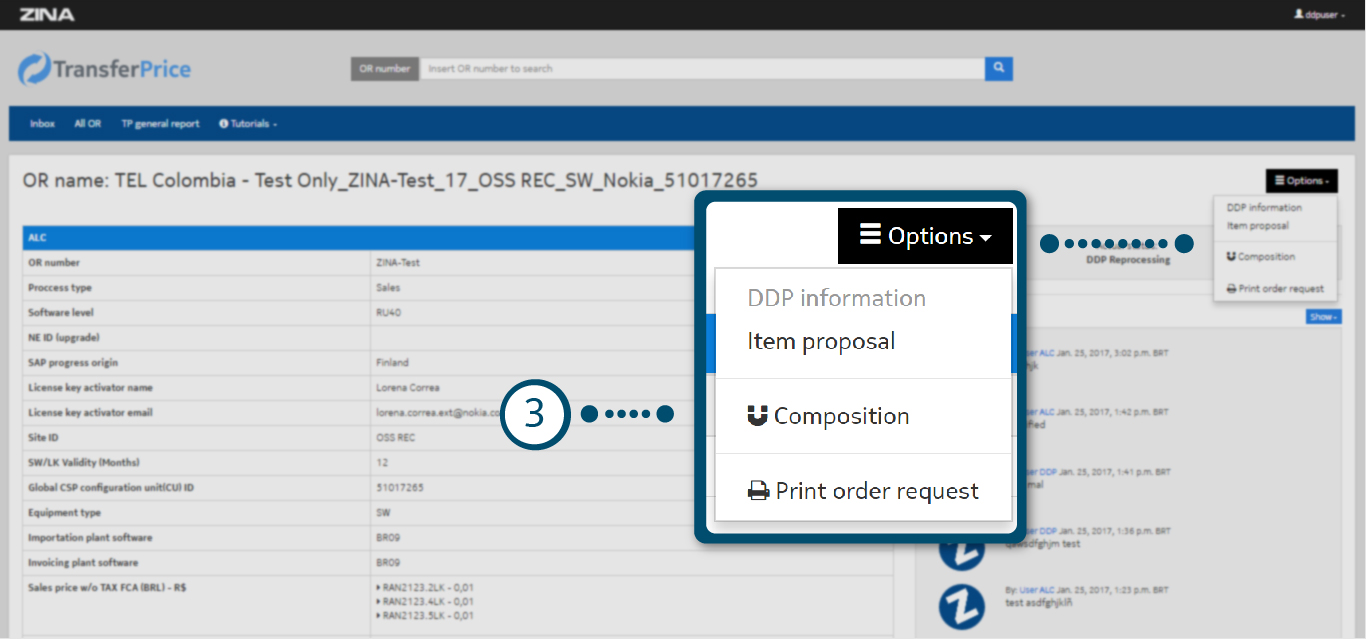Click the TransferPrice logo
1366x639 pixels.
[105, 69]
